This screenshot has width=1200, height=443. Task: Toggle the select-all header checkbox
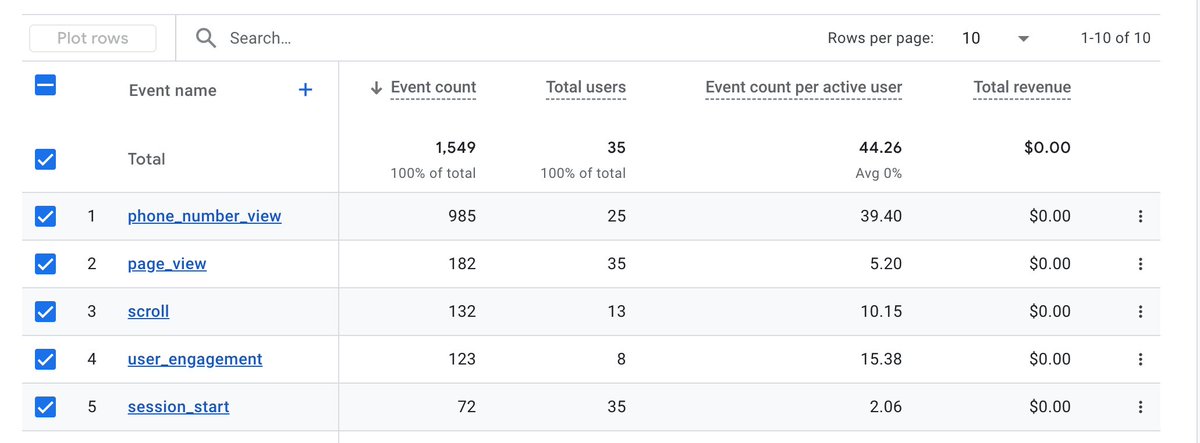click(45, 86)
